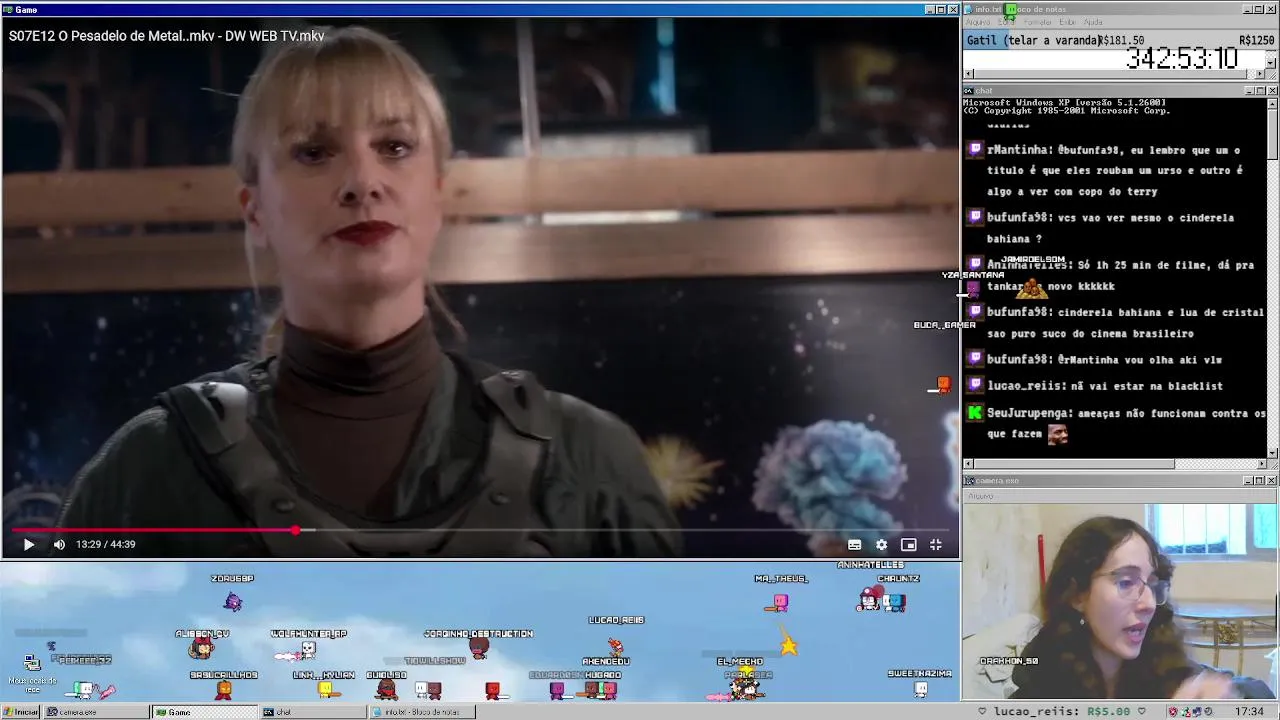Click the LUCAO_REIIS avatar character
Image resolution: width=1280 pixels, height=720 pixels.
(615, 645)
